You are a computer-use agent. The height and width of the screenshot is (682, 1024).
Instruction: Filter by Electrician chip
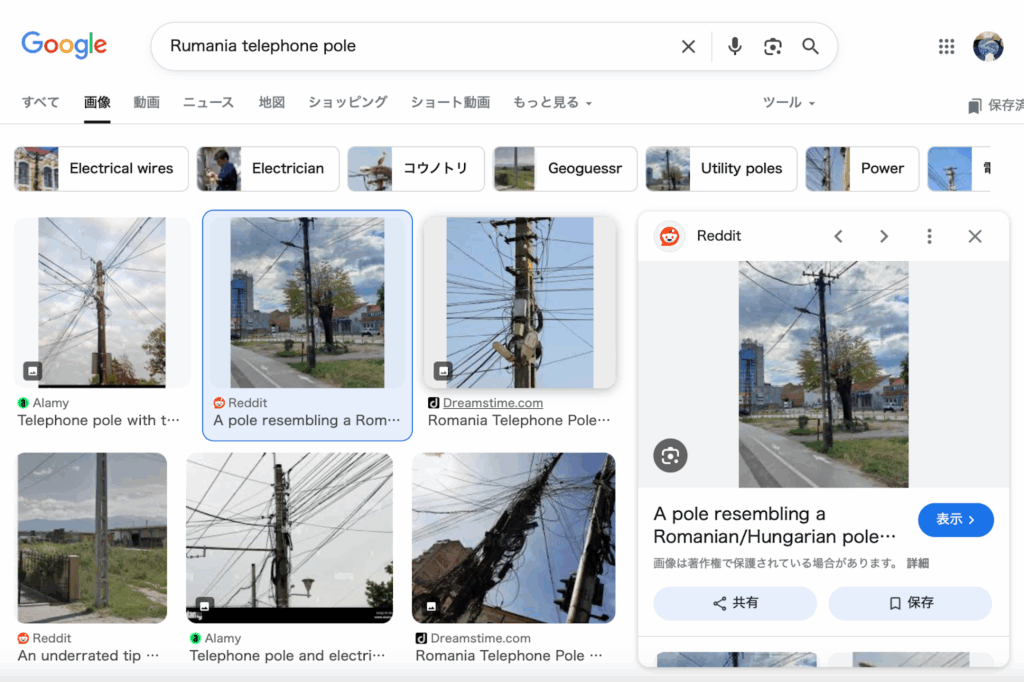[268, 169]
